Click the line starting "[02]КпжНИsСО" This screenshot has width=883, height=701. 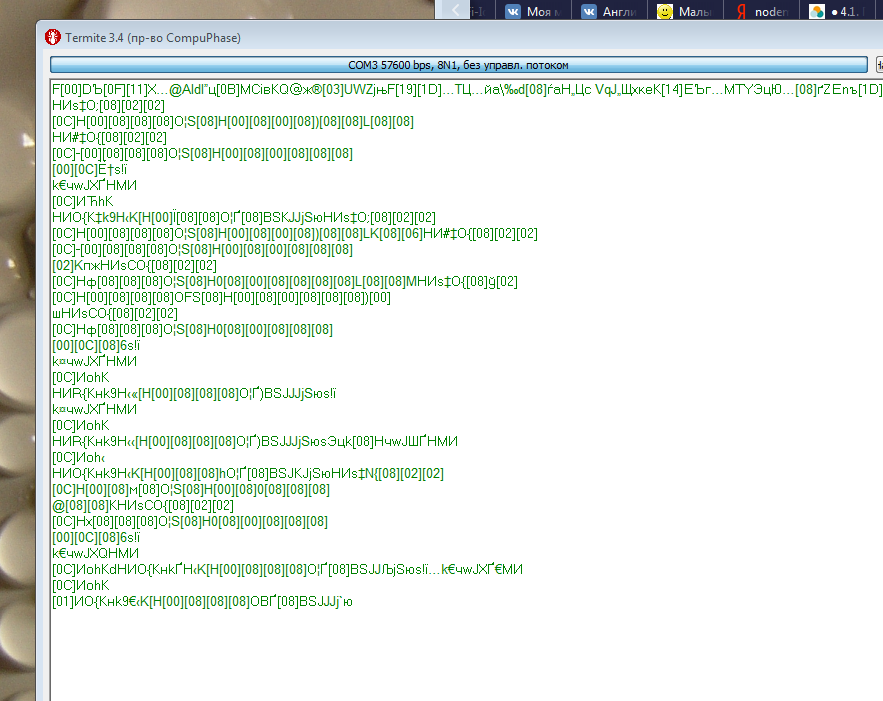pos(134,265)
